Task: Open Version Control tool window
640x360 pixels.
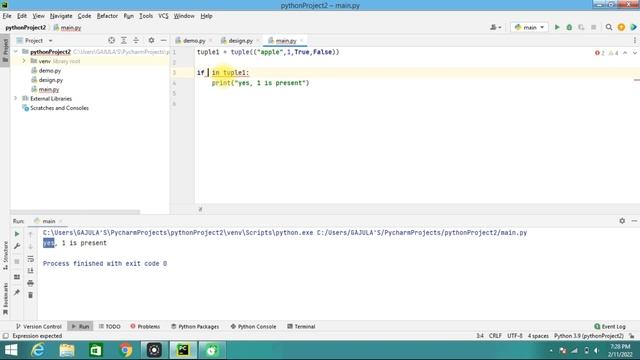Action: click(38, 327)
